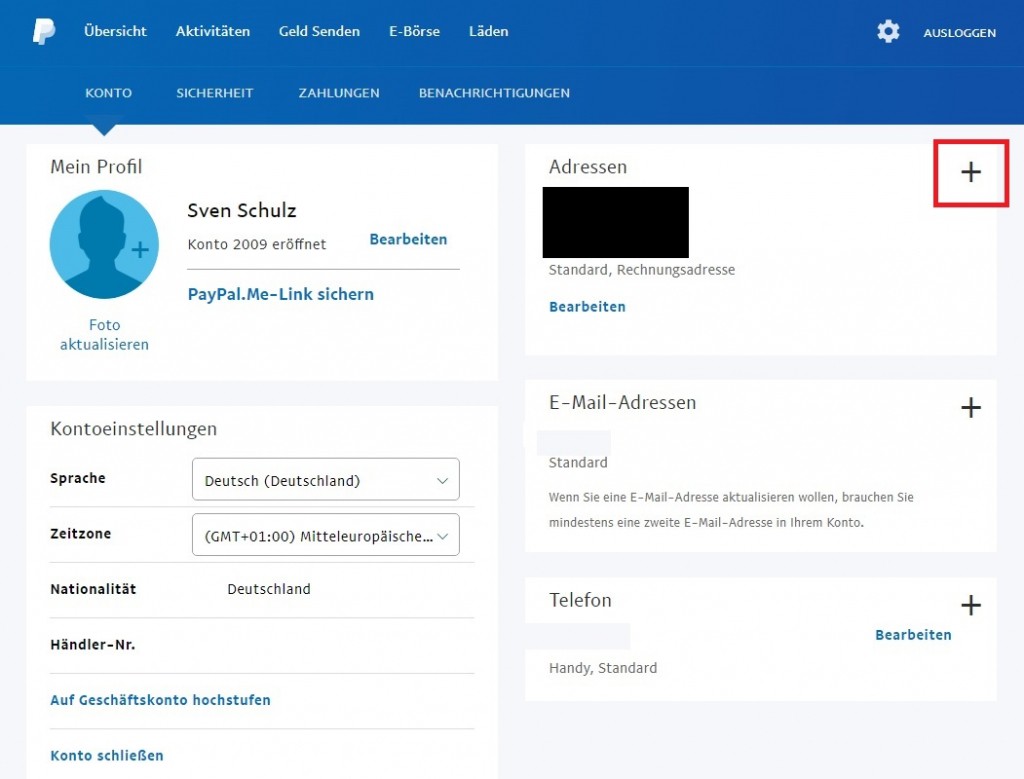1024x779 pixels.
Task: Go to Aktivitäten in the top navigation
Action: coord(213,31)
